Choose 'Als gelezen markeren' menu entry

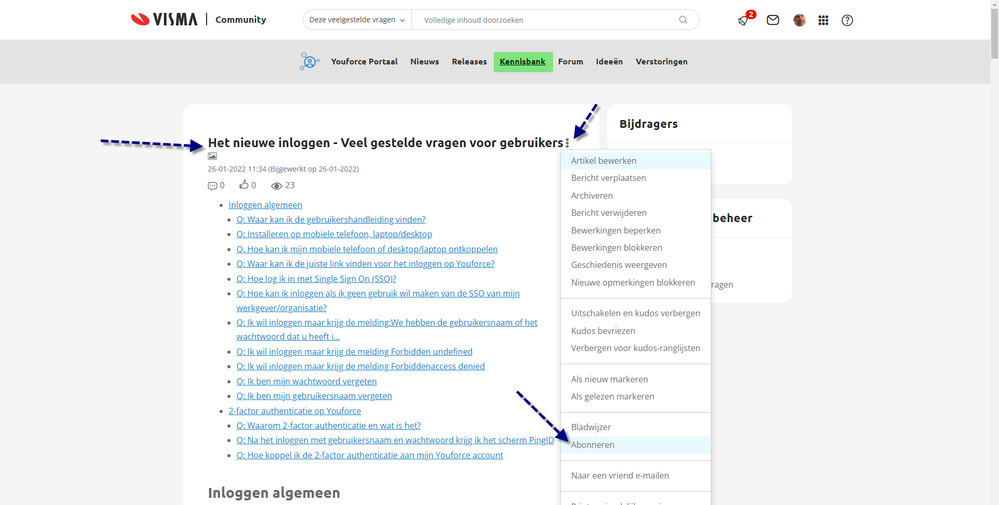click(636, 397)
